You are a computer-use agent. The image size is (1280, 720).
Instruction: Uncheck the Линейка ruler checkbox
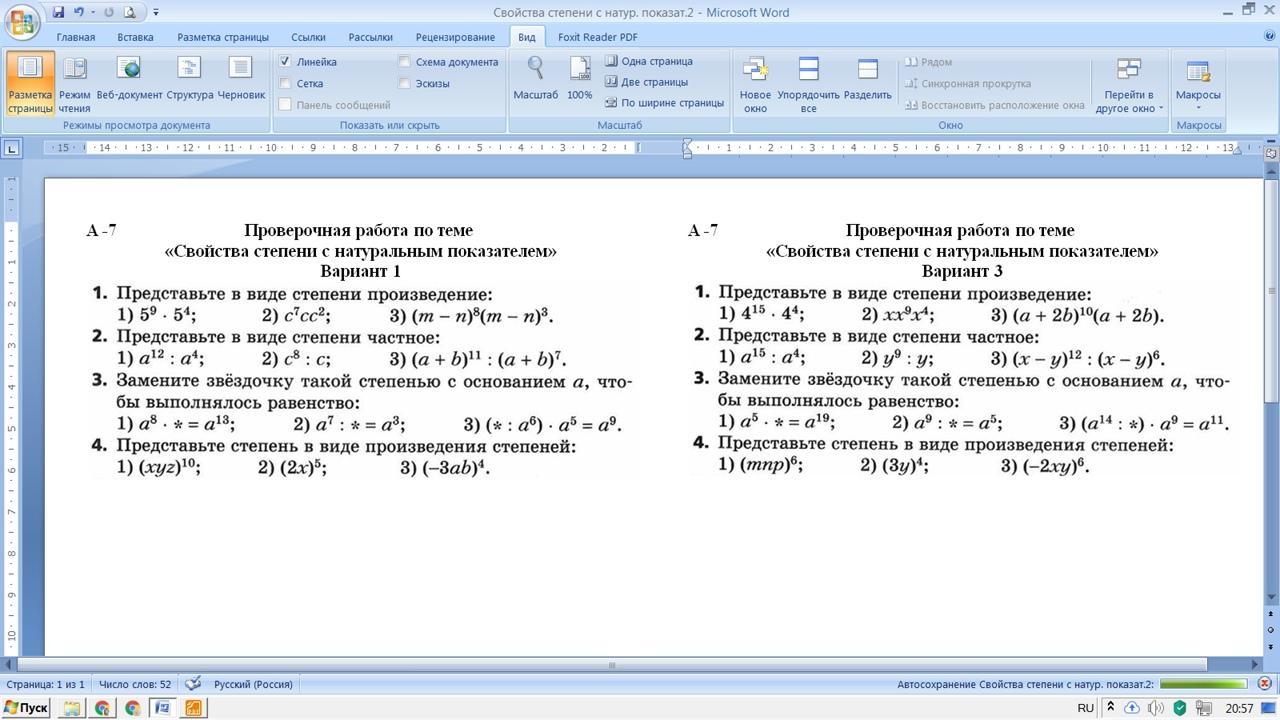[285, 62]
